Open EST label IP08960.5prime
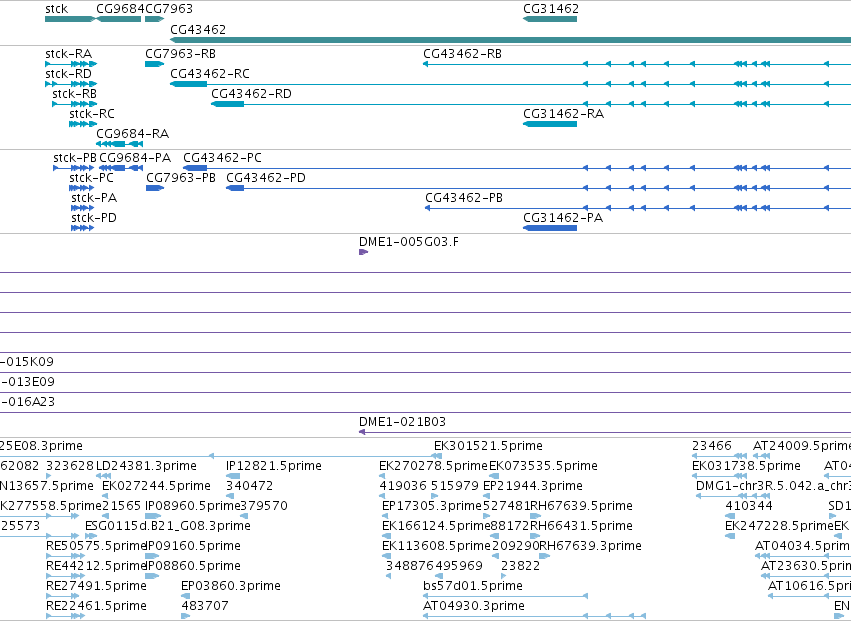The width and height of the screenshot is (851, 621). (193, 506)
